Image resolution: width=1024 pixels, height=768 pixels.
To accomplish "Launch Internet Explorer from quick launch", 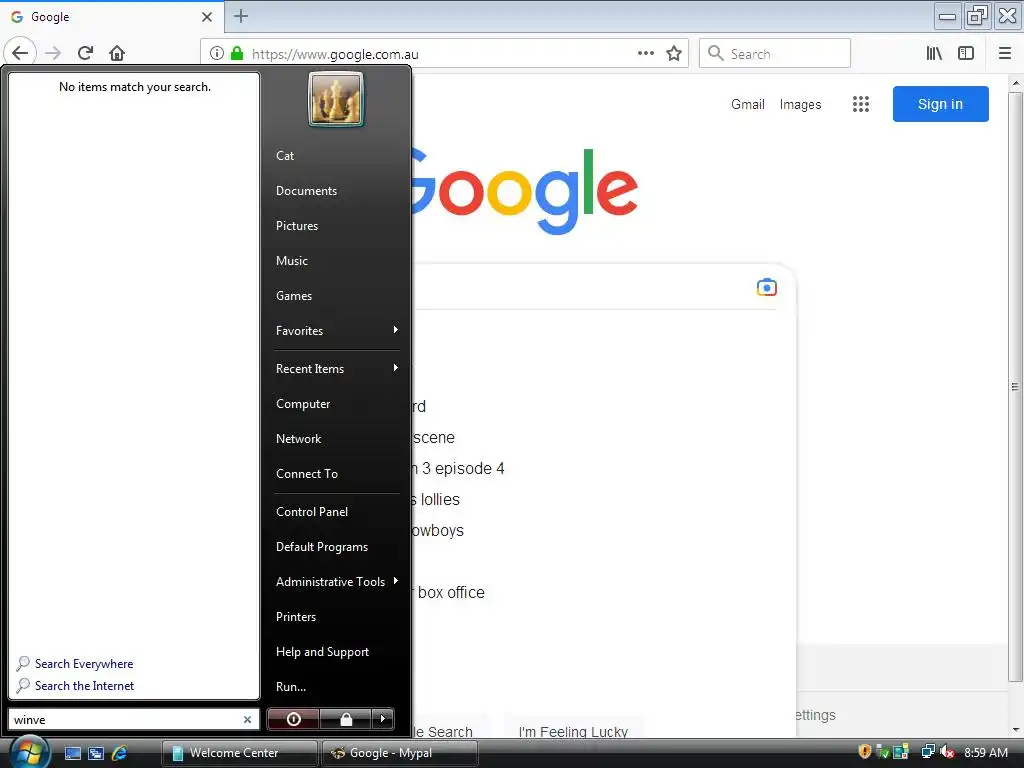I will (x=119, y=753).
